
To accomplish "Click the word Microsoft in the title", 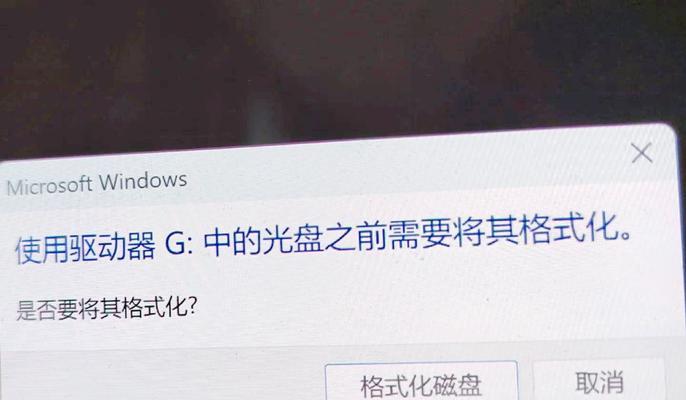I will click(x=49, y=186).
